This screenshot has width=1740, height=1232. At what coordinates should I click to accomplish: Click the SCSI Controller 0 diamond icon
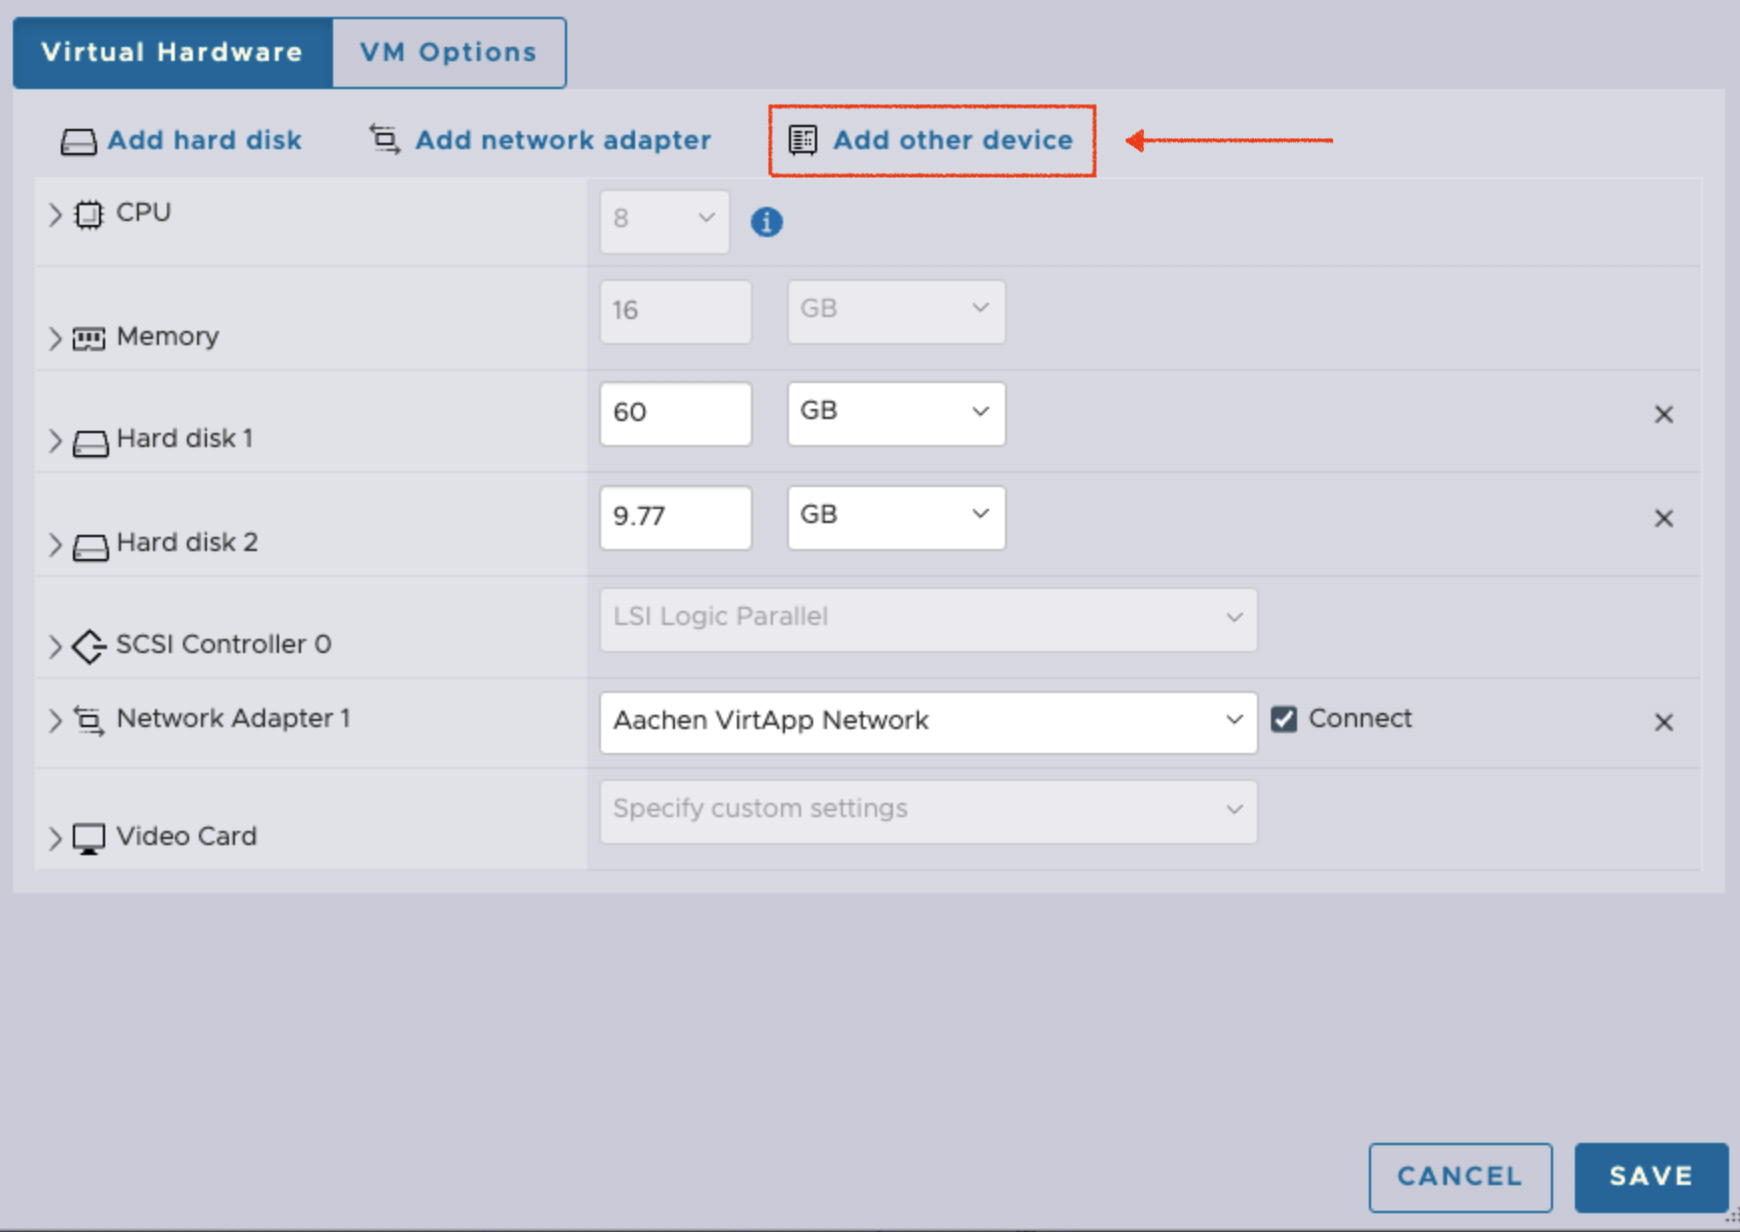[89, 646]
